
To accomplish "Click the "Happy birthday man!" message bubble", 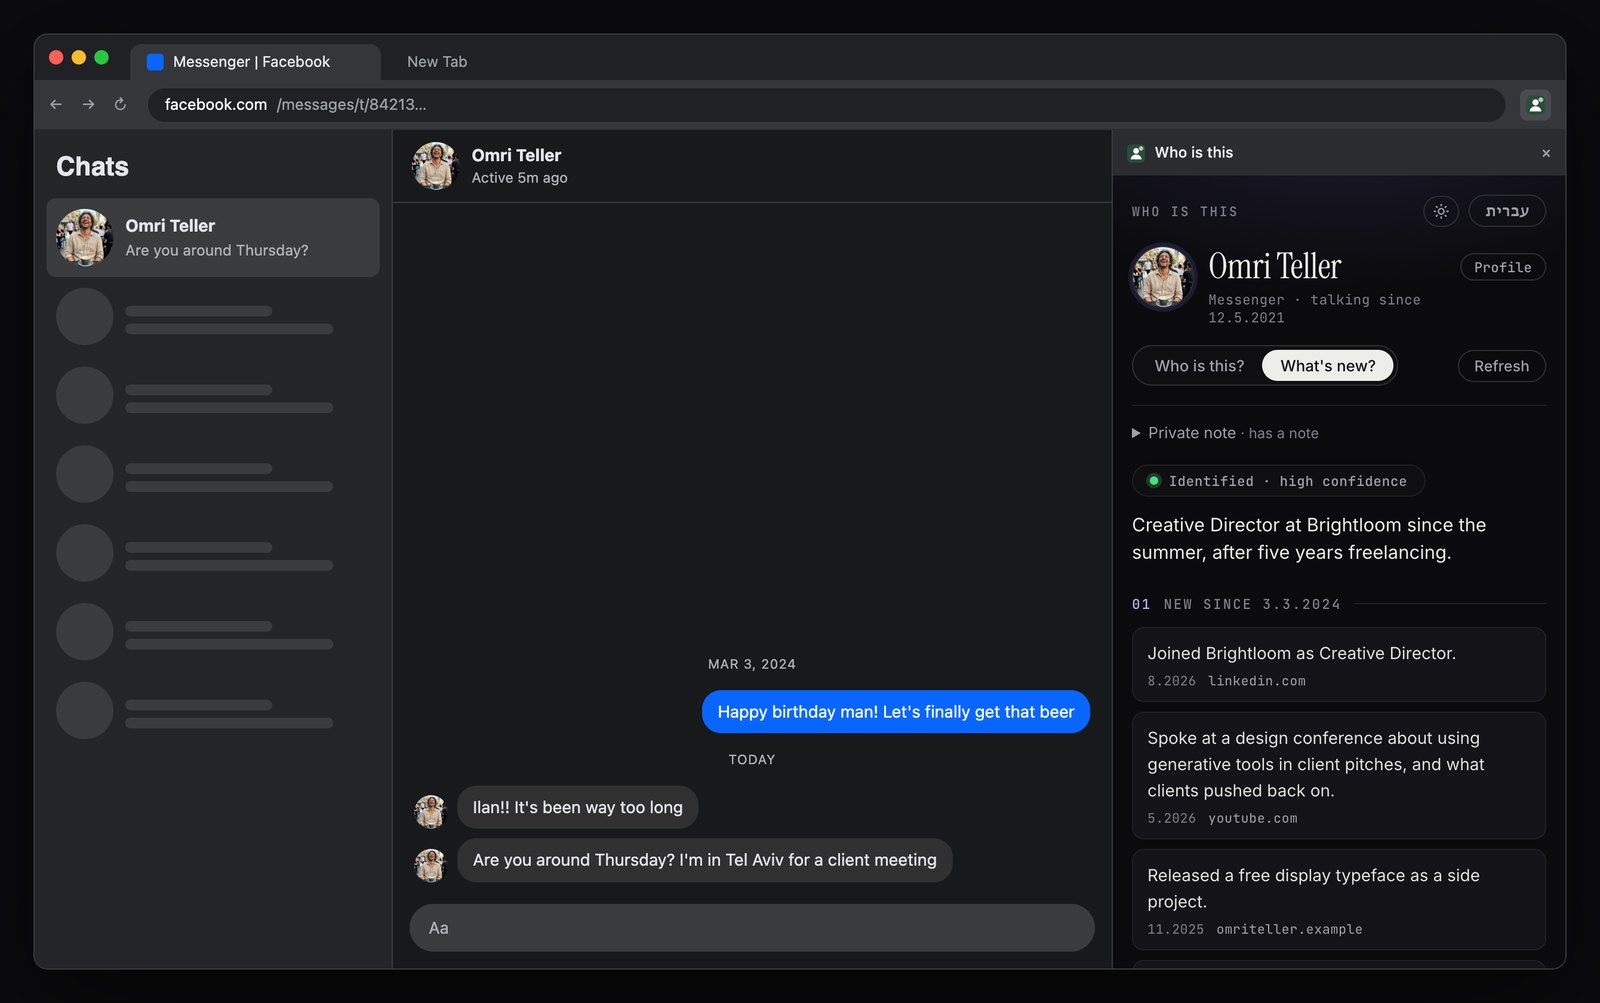I will 896,711.
